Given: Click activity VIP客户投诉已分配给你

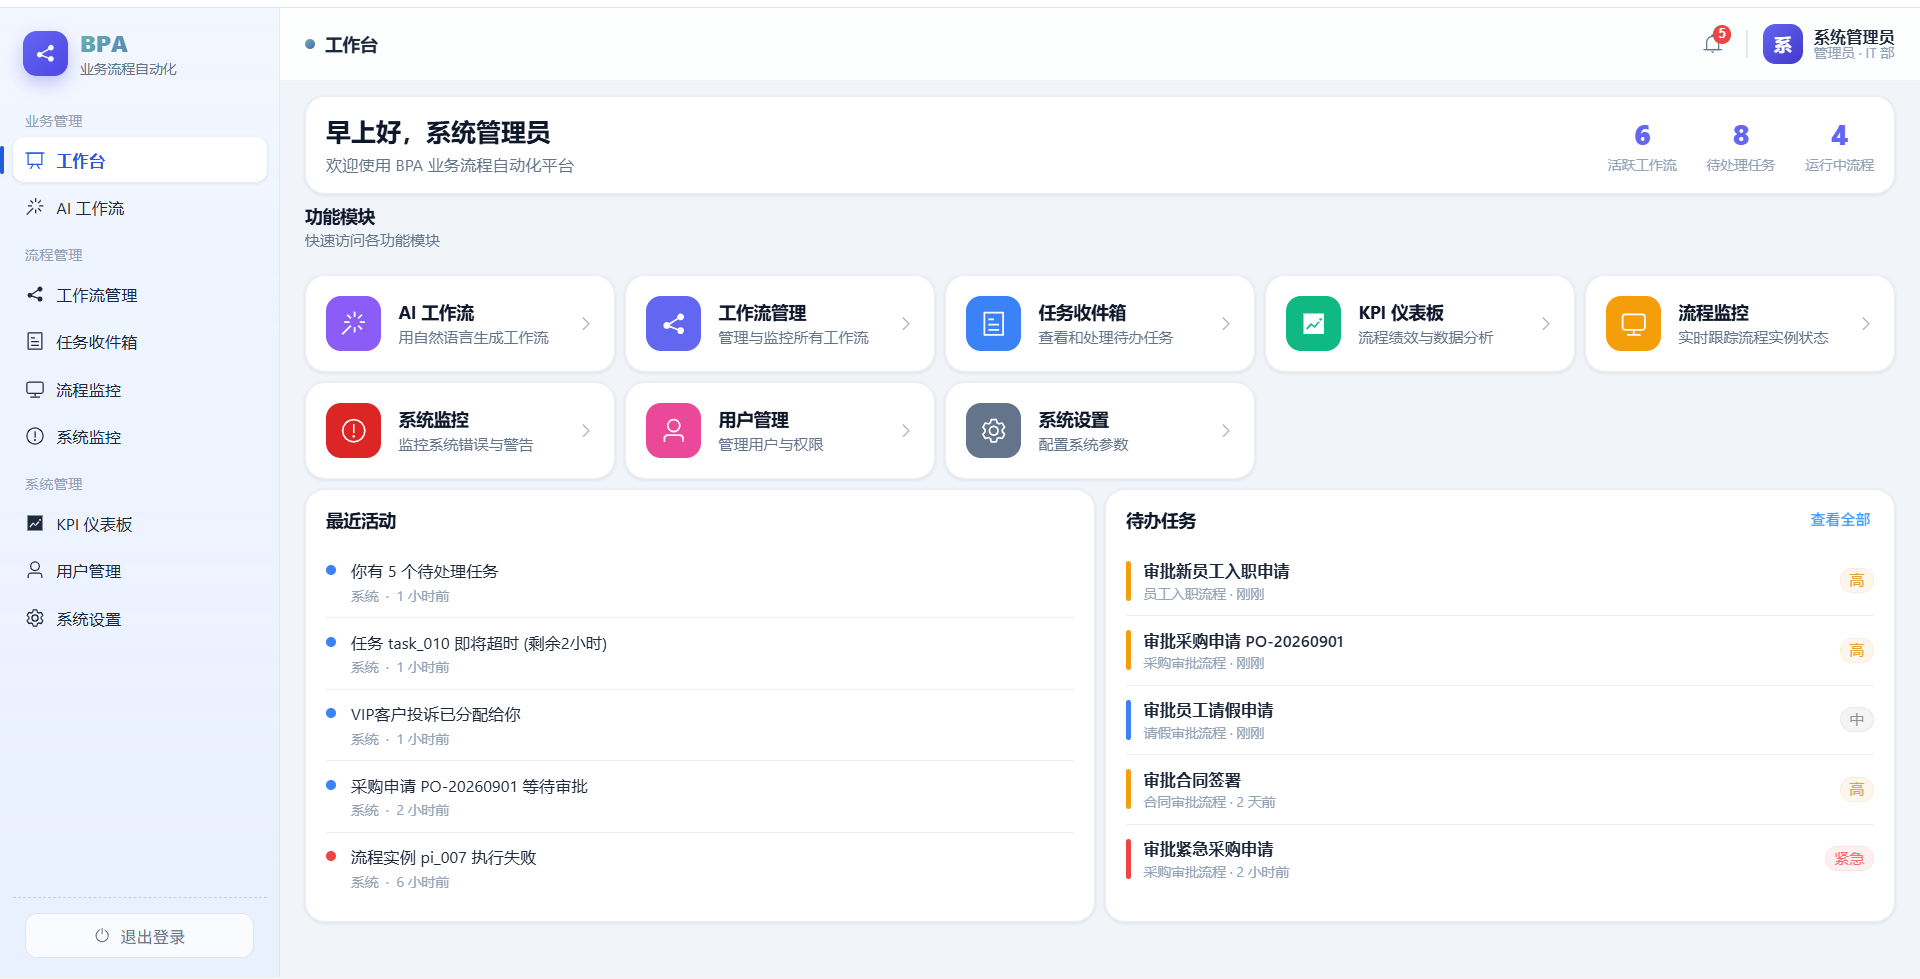Looking at the screenshot, I should tap(700, 725).
